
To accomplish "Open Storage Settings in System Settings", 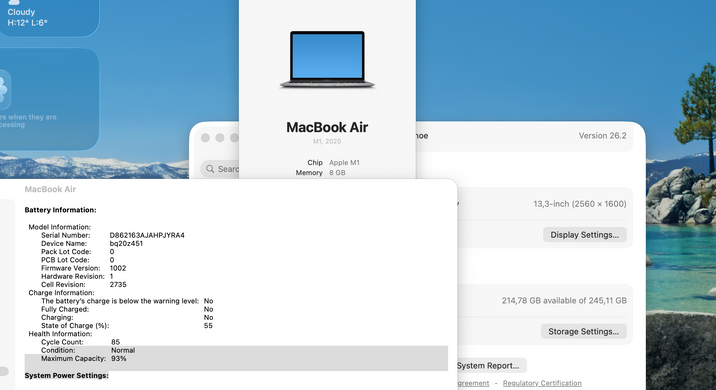I will coord(584,332).
